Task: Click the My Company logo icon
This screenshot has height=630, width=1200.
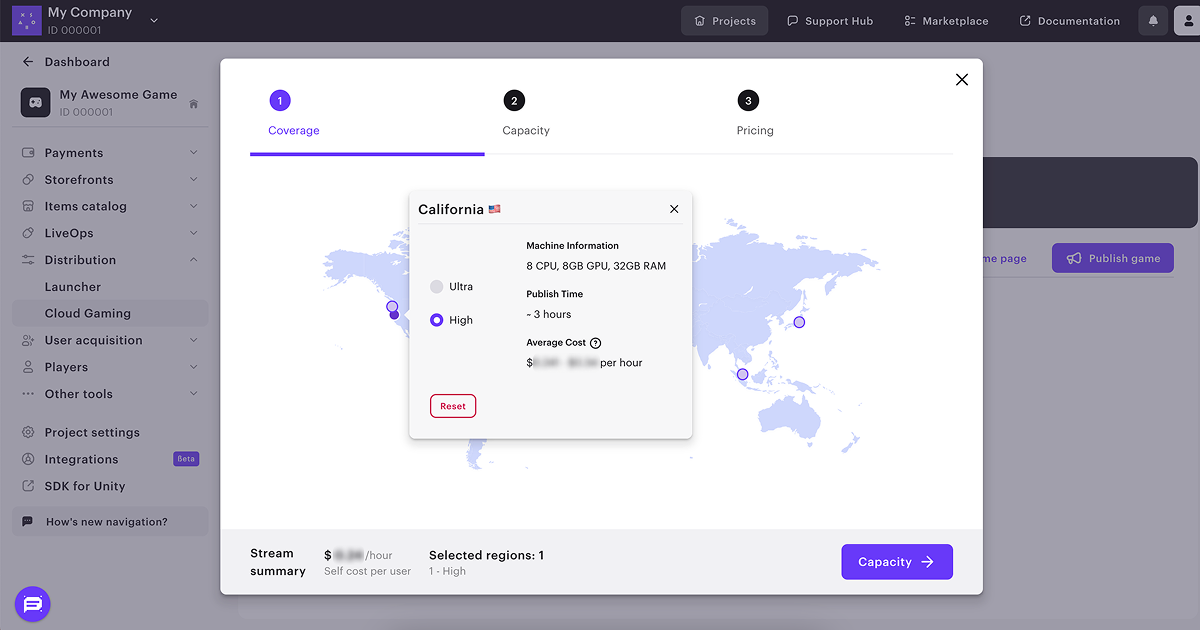Action: coord(26,20)
